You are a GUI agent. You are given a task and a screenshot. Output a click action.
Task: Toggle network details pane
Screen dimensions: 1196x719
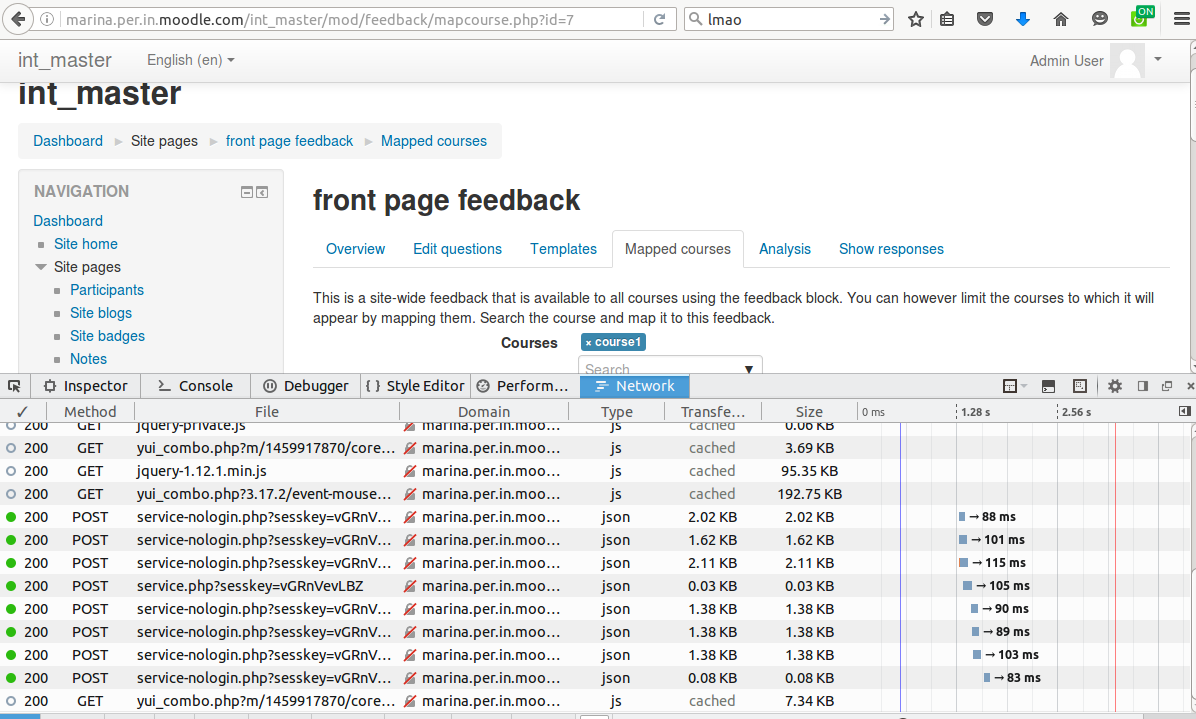(1184, 411)
